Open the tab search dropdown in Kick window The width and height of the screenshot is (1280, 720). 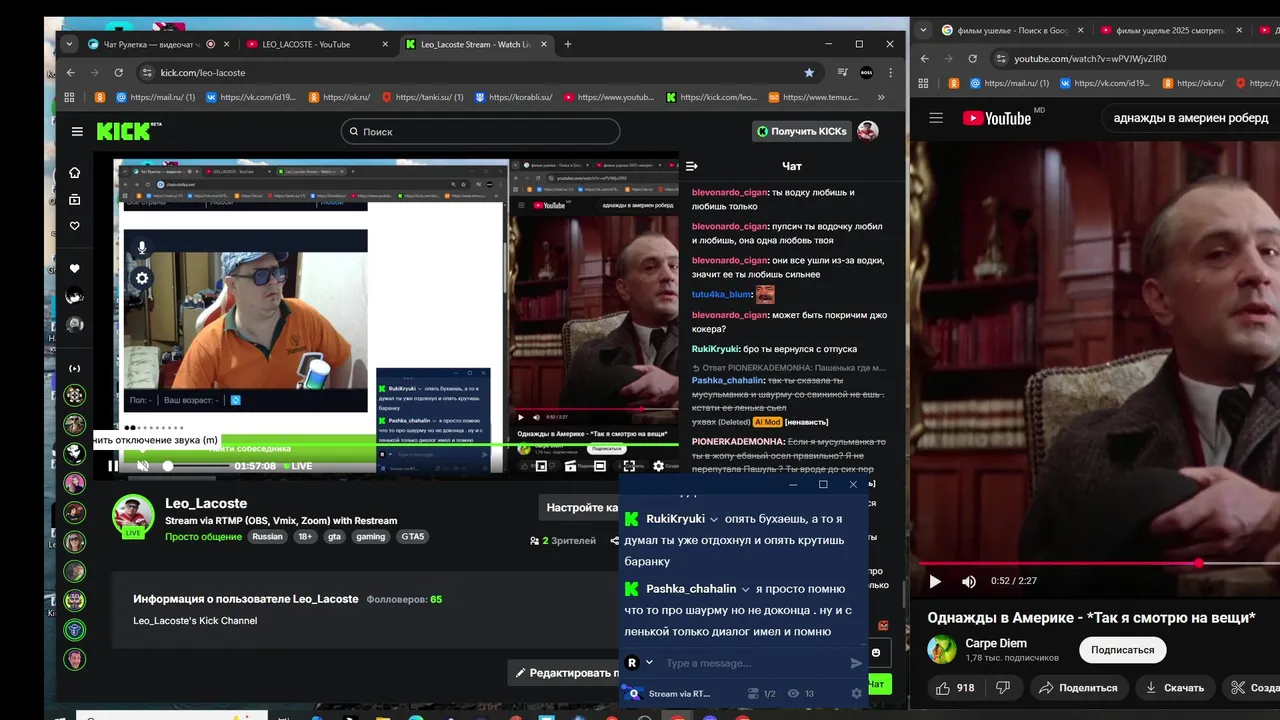click(69, 44)
